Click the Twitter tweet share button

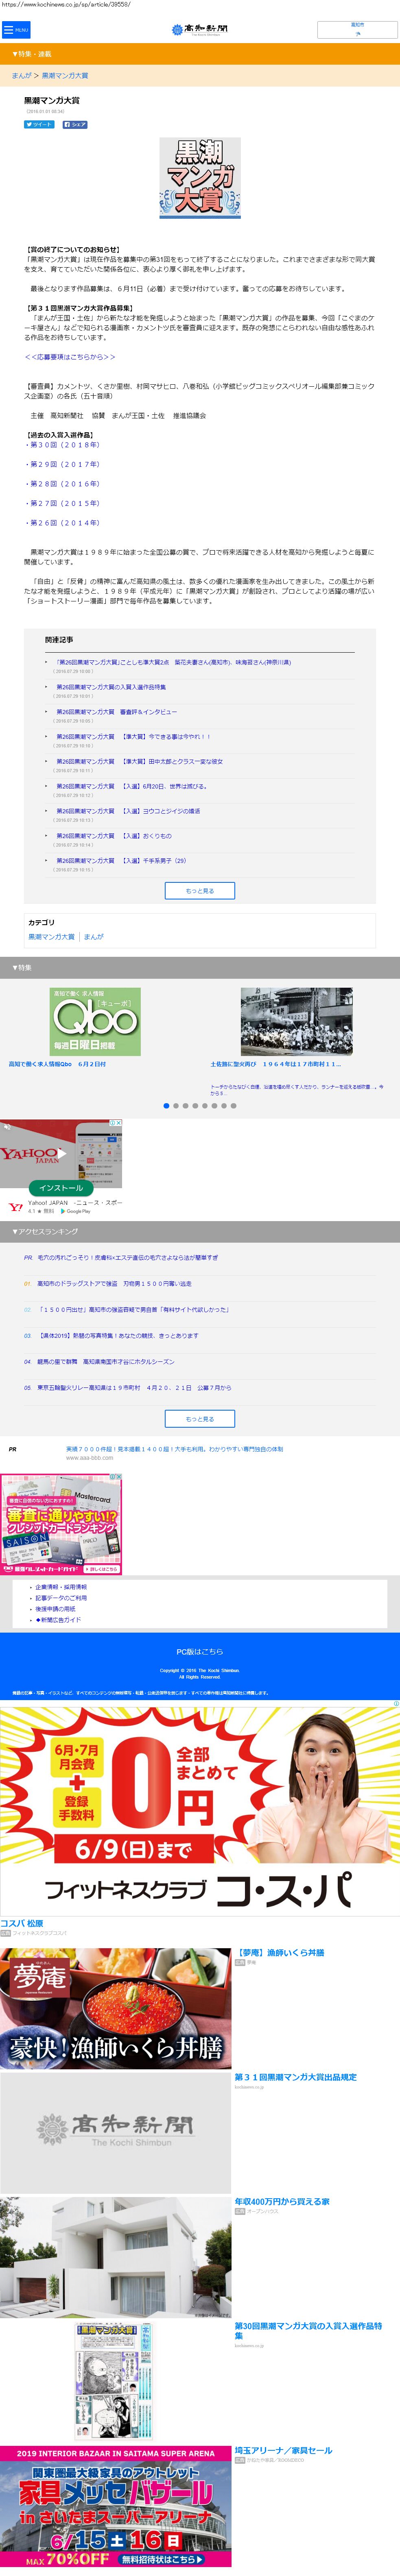(38, 125)
